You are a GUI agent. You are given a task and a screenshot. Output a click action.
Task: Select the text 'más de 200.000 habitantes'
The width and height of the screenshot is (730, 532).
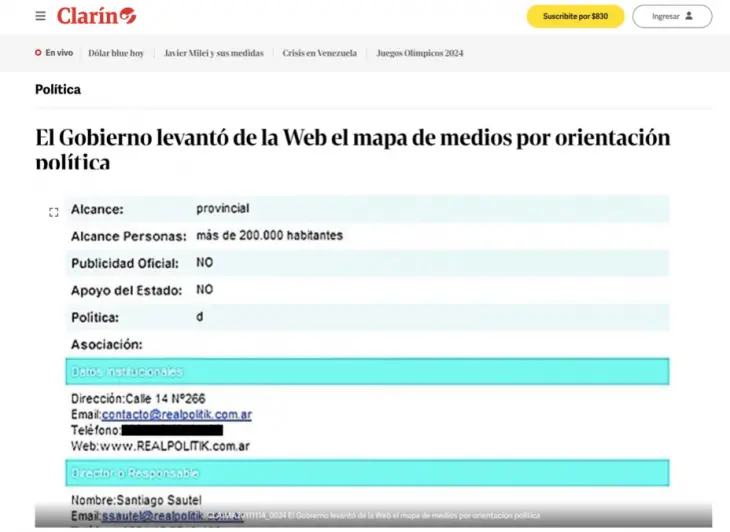[x=270, y=236]
